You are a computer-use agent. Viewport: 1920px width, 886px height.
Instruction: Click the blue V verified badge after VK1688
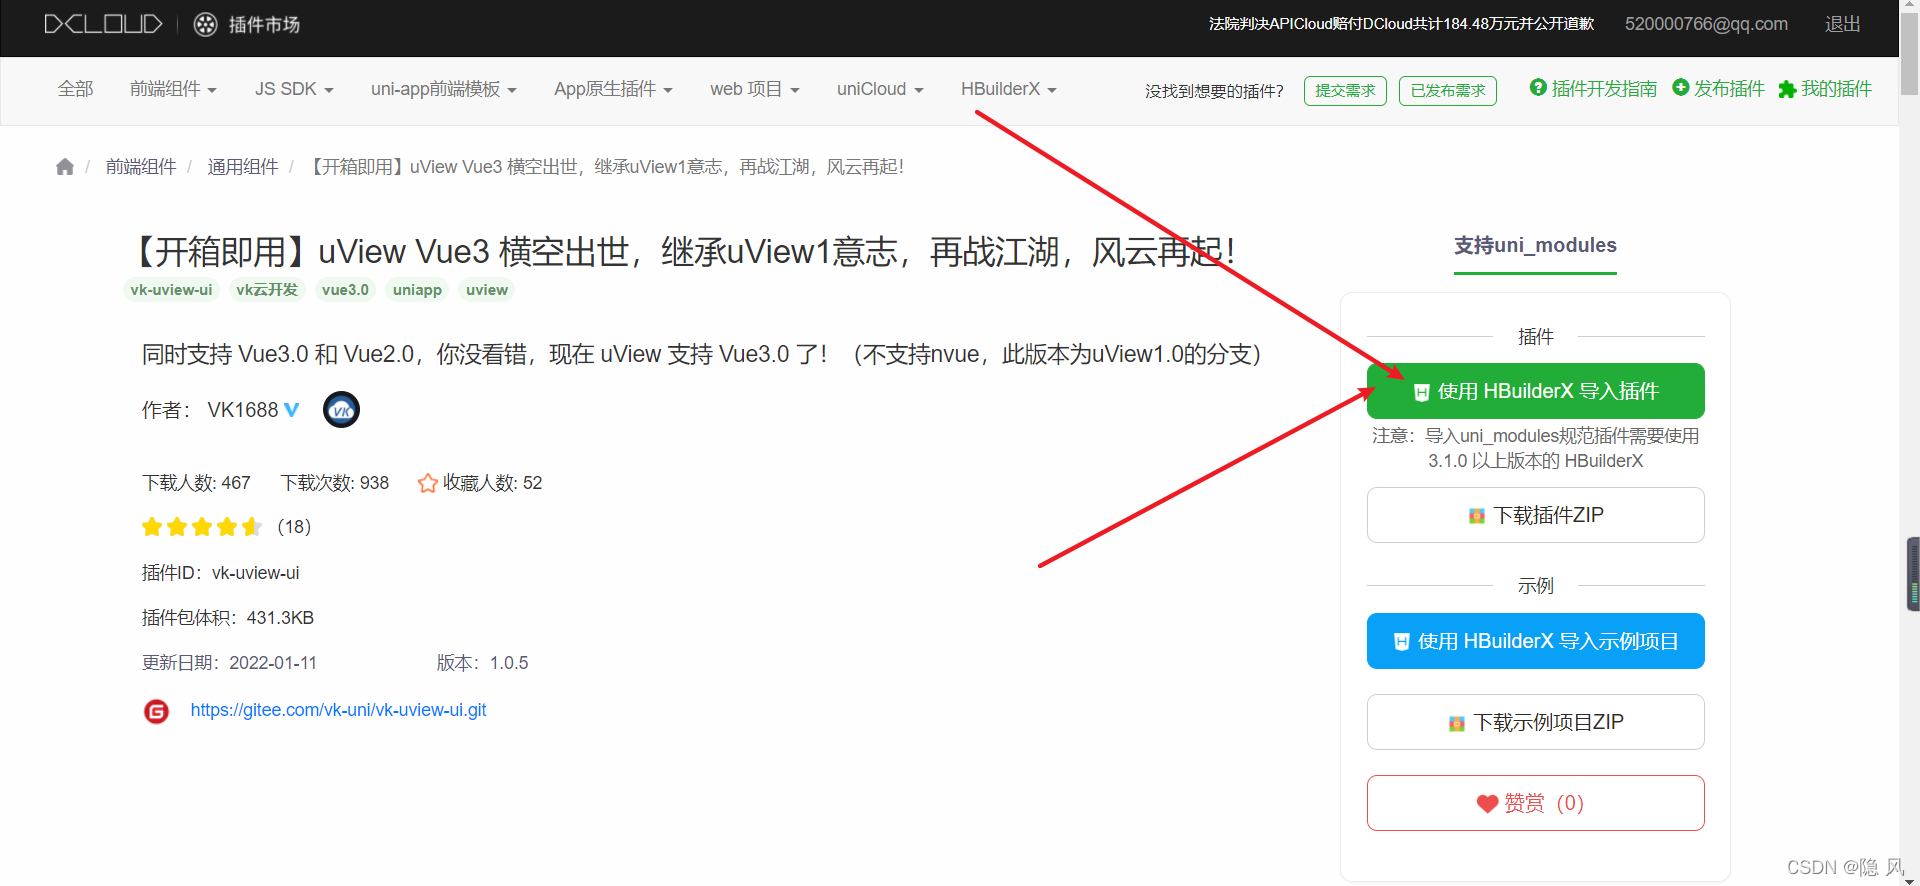tap(292, 410)
